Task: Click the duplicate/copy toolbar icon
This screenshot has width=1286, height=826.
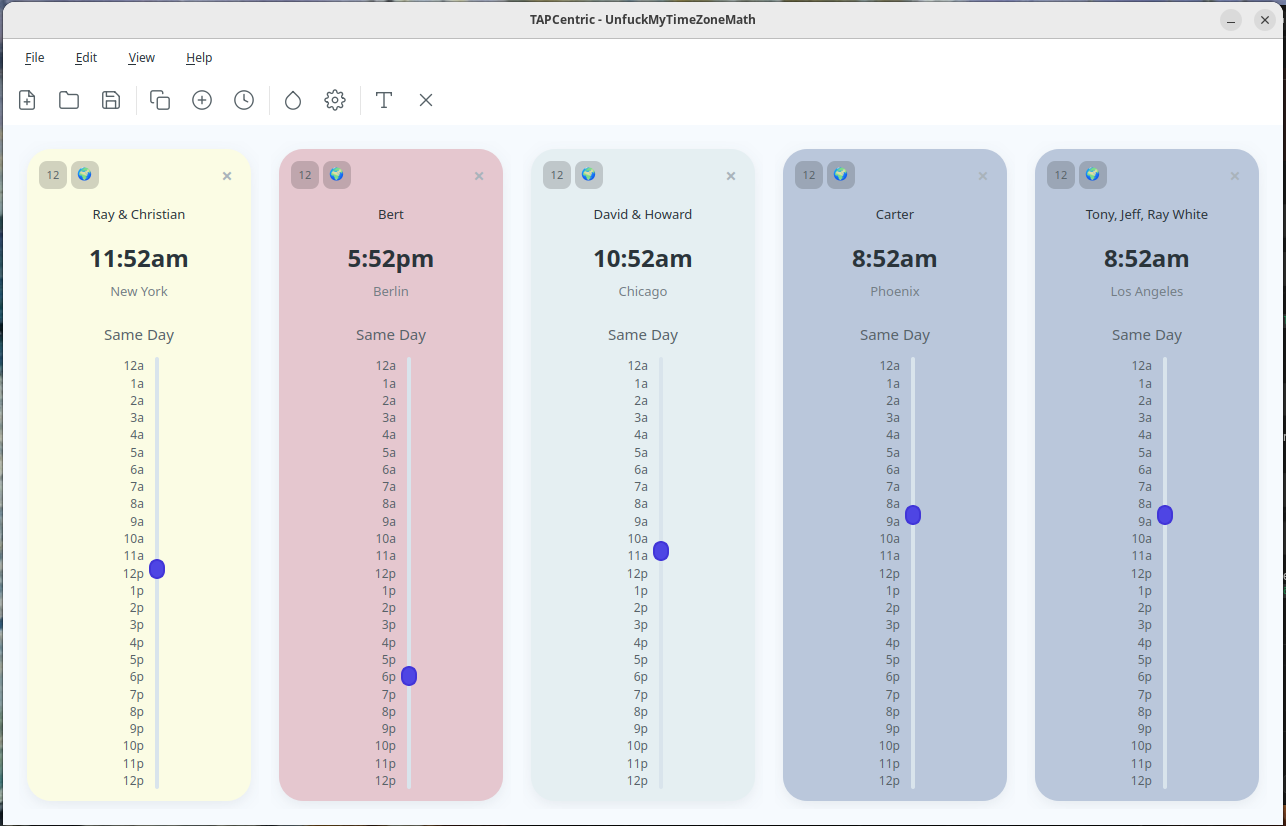Action: tap(160, 100)
